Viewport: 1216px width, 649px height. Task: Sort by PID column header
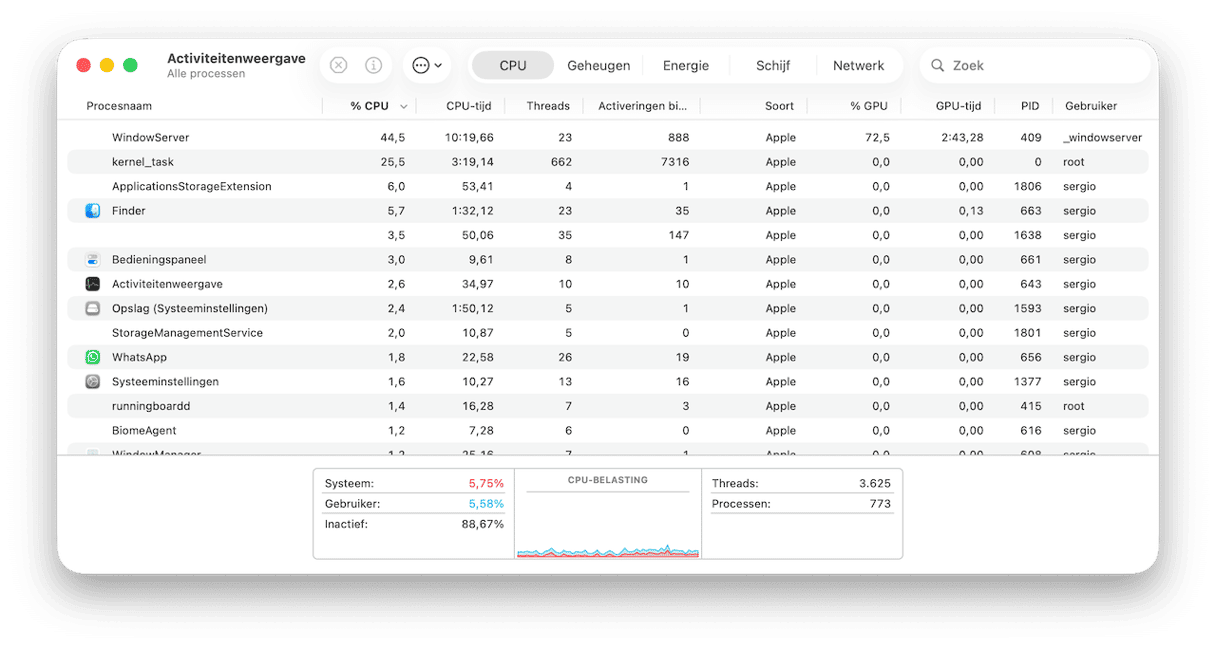(1030, 106)
